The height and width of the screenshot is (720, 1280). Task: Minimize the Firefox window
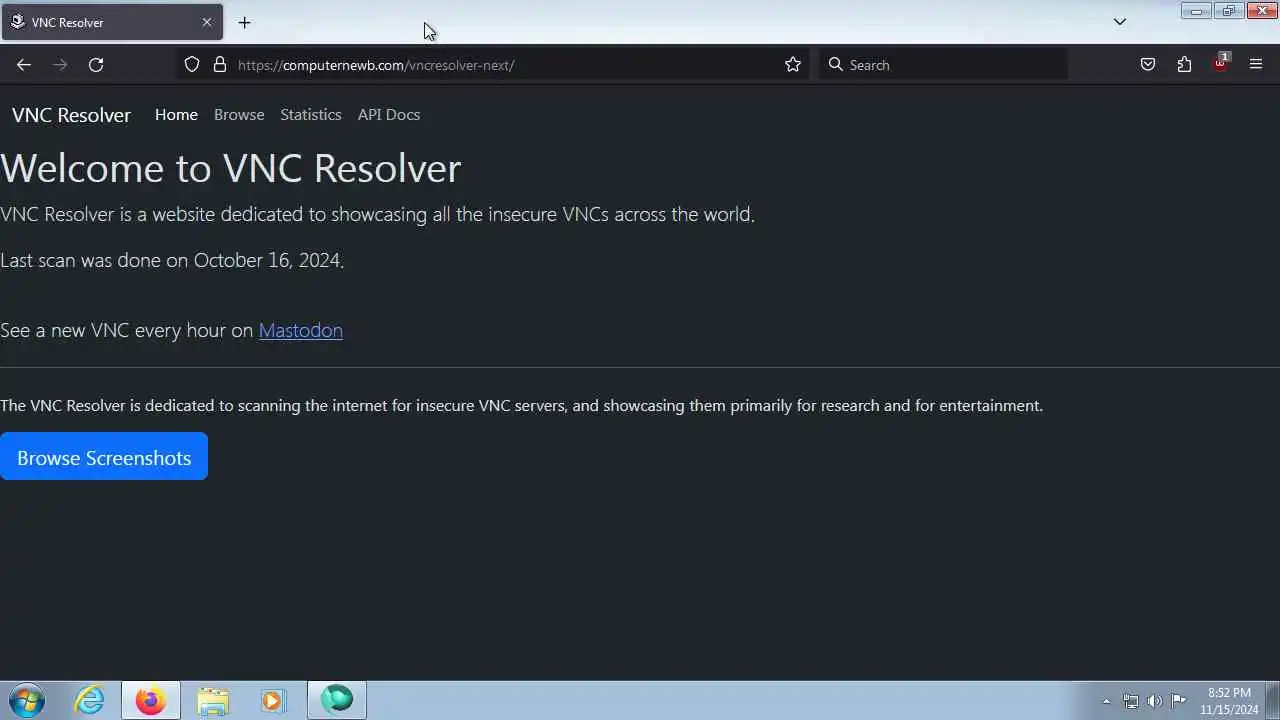pyautogui.click(x=1196, y=11)
